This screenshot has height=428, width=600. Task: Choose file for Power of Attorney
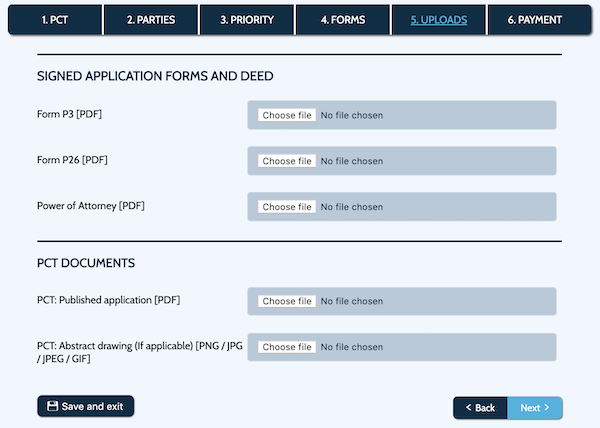click(x=287, y=207)
